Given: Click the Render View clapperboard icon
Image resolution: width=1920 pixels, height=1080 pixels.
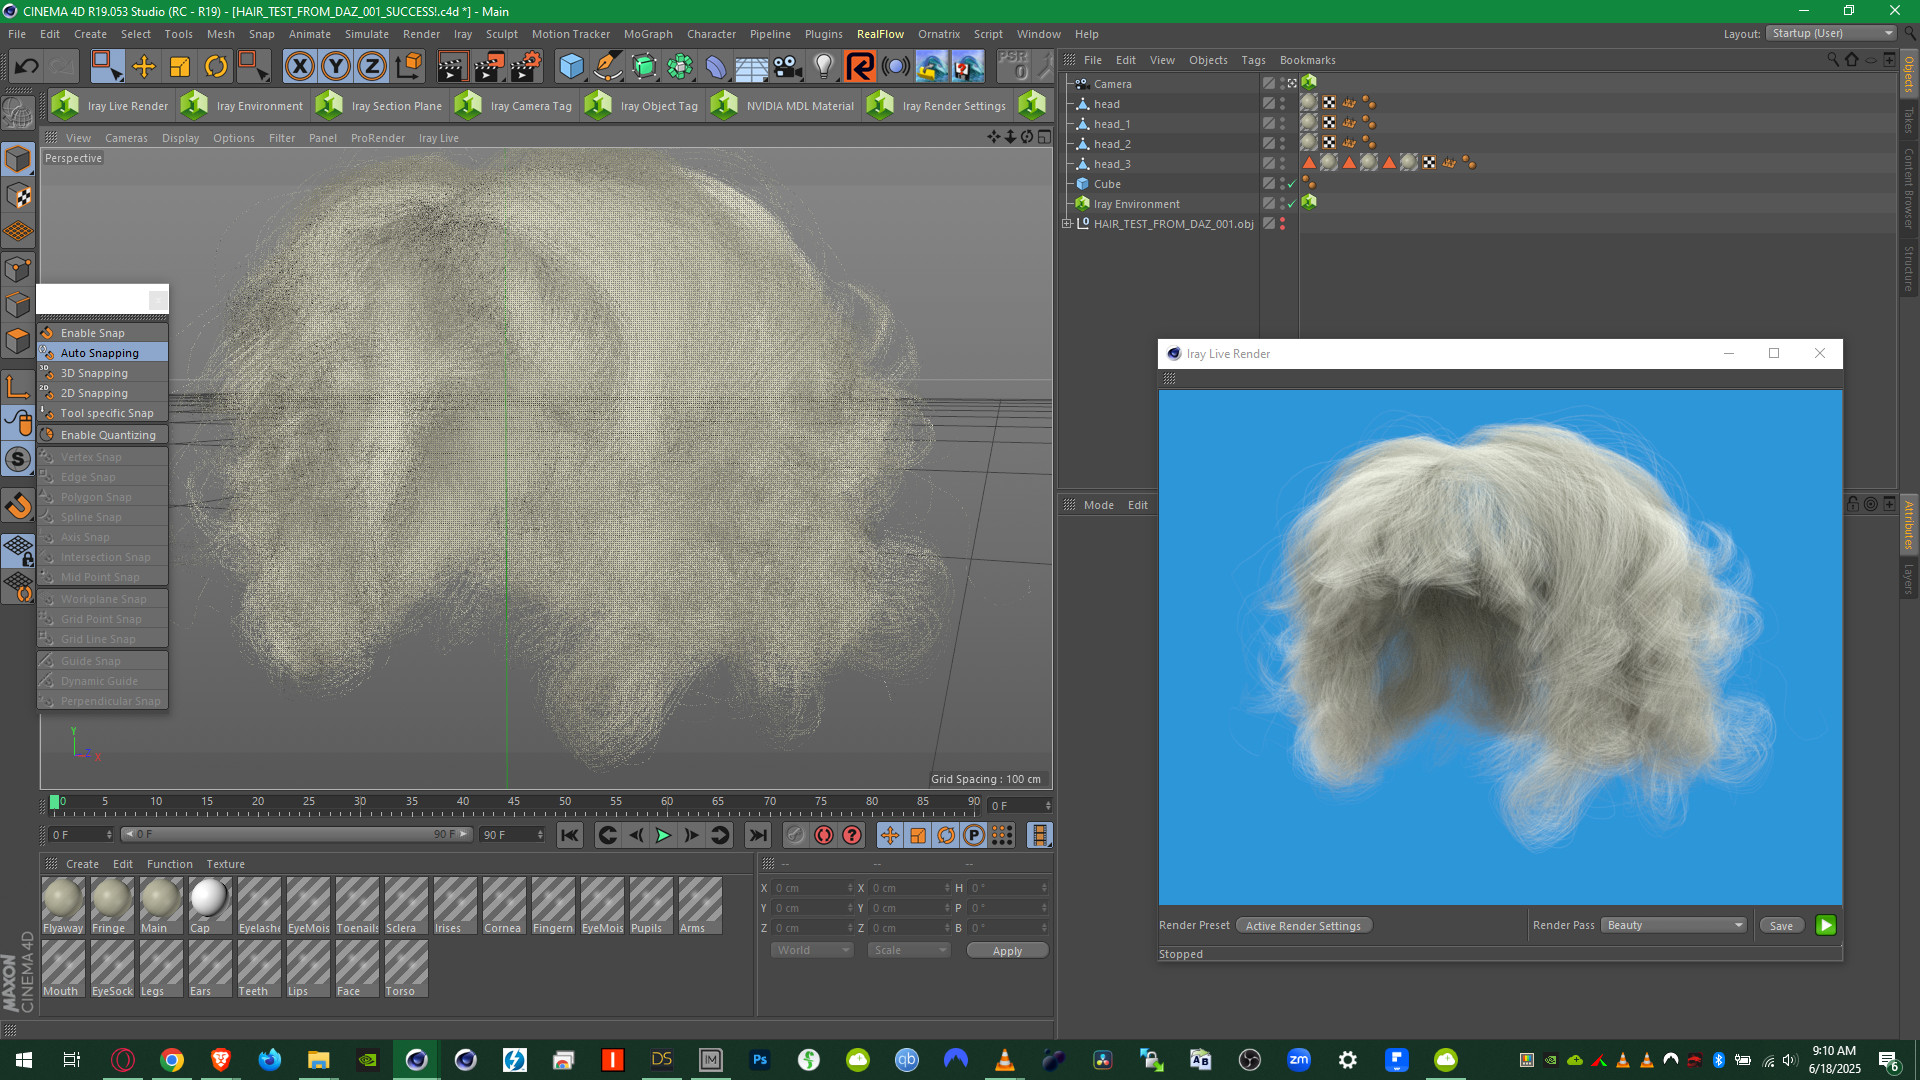Looking at the screenshot, I should click(451, 67).
